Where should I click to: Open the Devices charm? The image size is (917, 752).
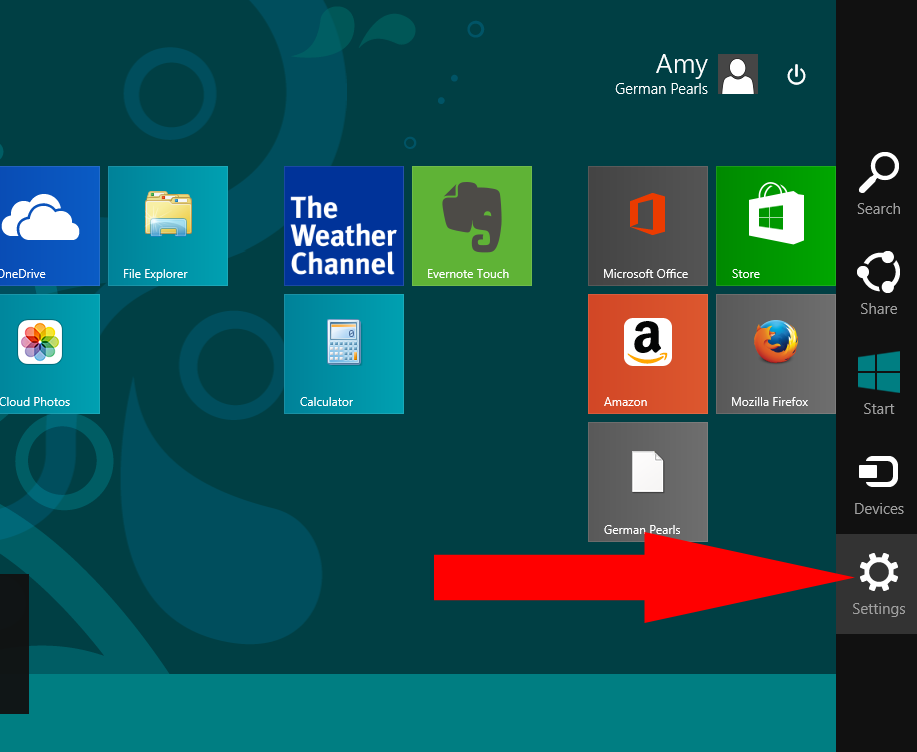coord(878,484)
